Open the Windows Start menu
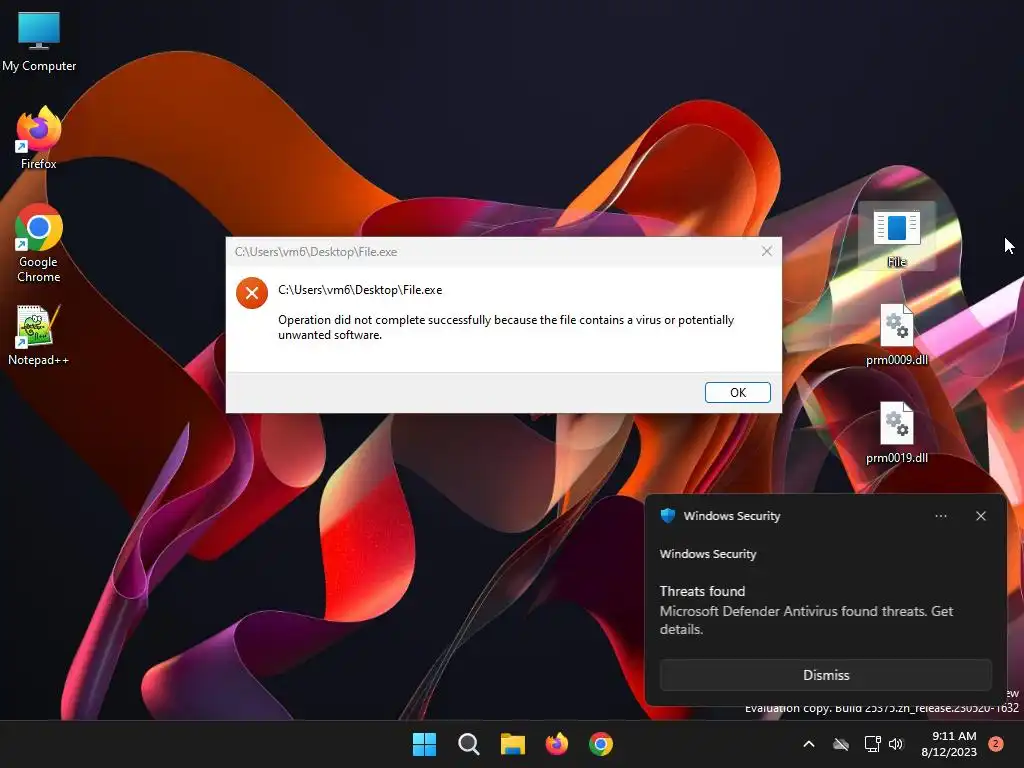 (424, 744)
